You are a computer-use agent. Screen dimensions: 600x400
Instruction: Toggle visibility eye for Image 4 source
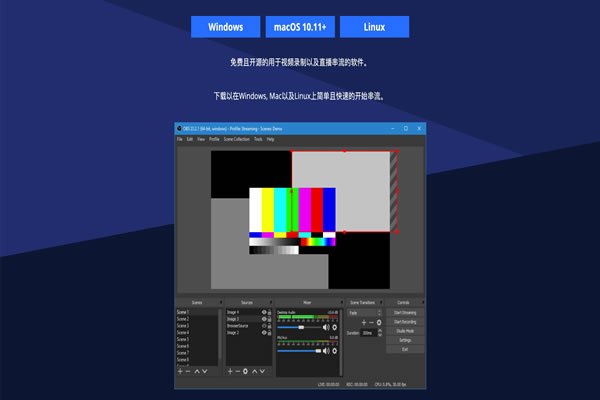click(264, 312)
